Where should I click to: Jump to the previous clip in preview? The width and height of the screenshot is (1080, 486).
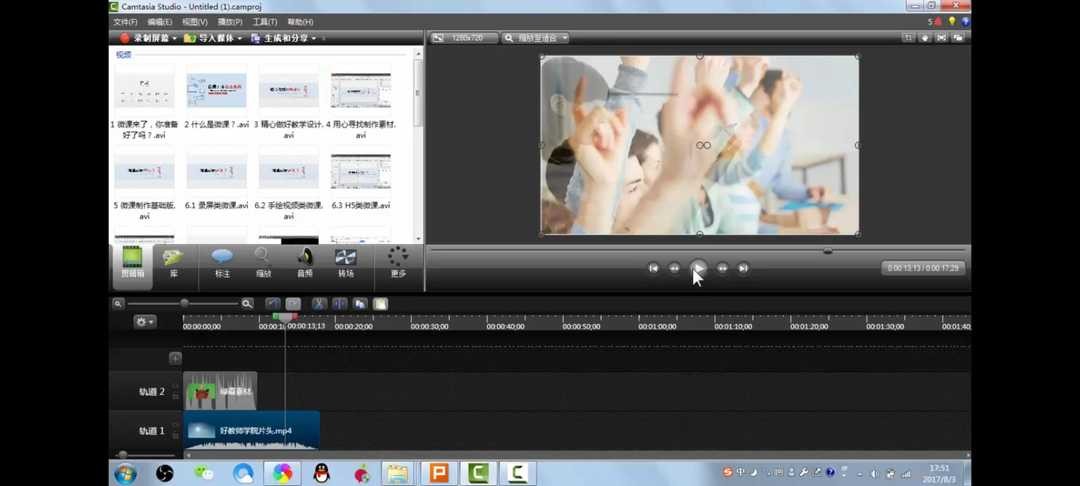[653, 268]
